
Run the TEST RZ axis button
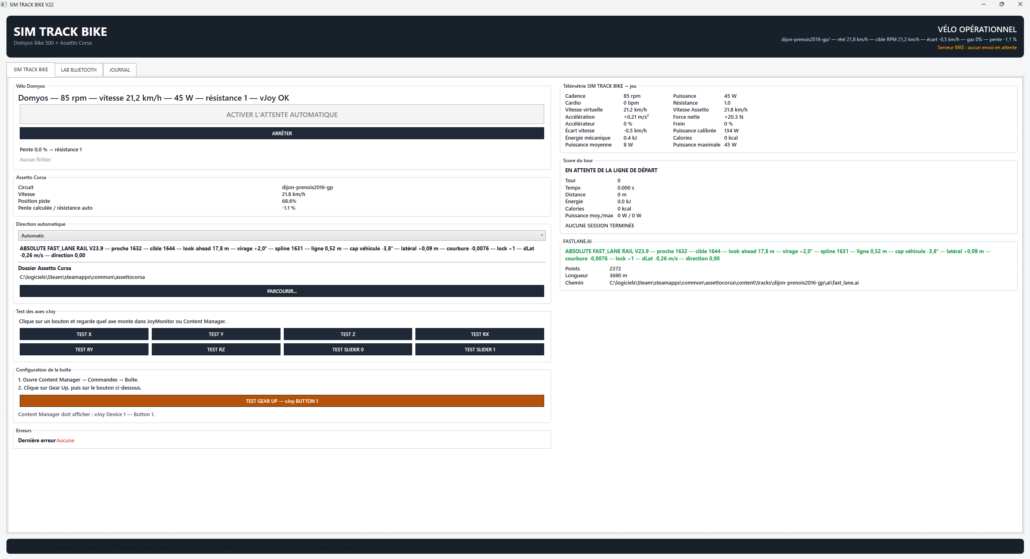tap(216, 349)
